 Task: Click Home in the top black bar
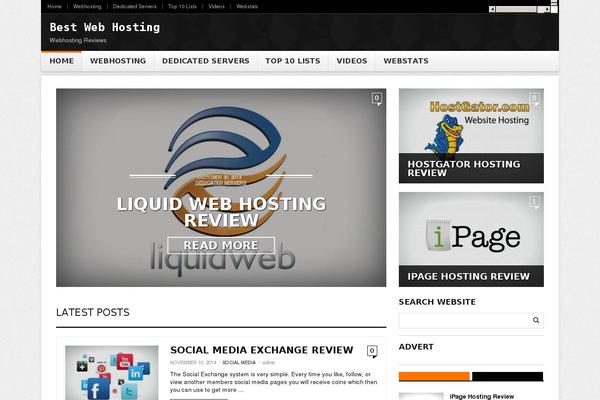(54, 7)
